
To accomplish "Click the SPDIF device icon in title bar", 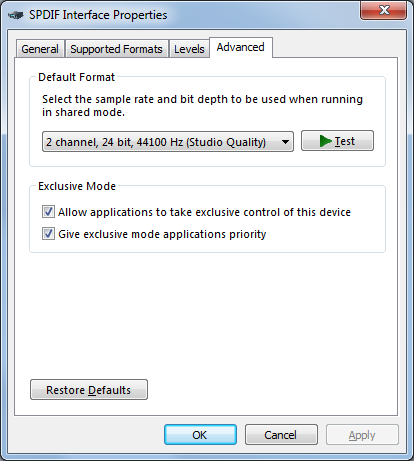I will 15,15.
